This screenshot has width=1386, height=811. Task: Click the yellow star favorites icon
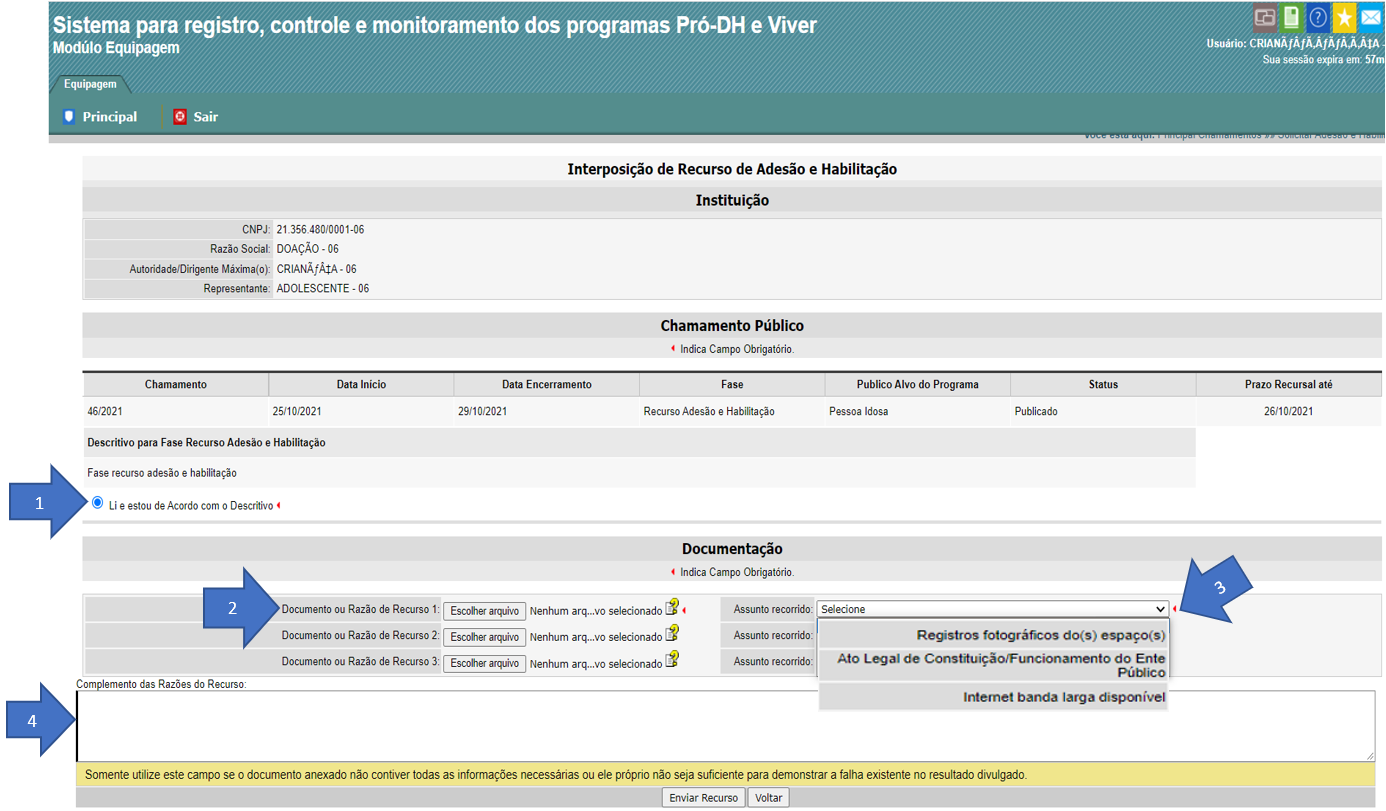point(1345,18)
